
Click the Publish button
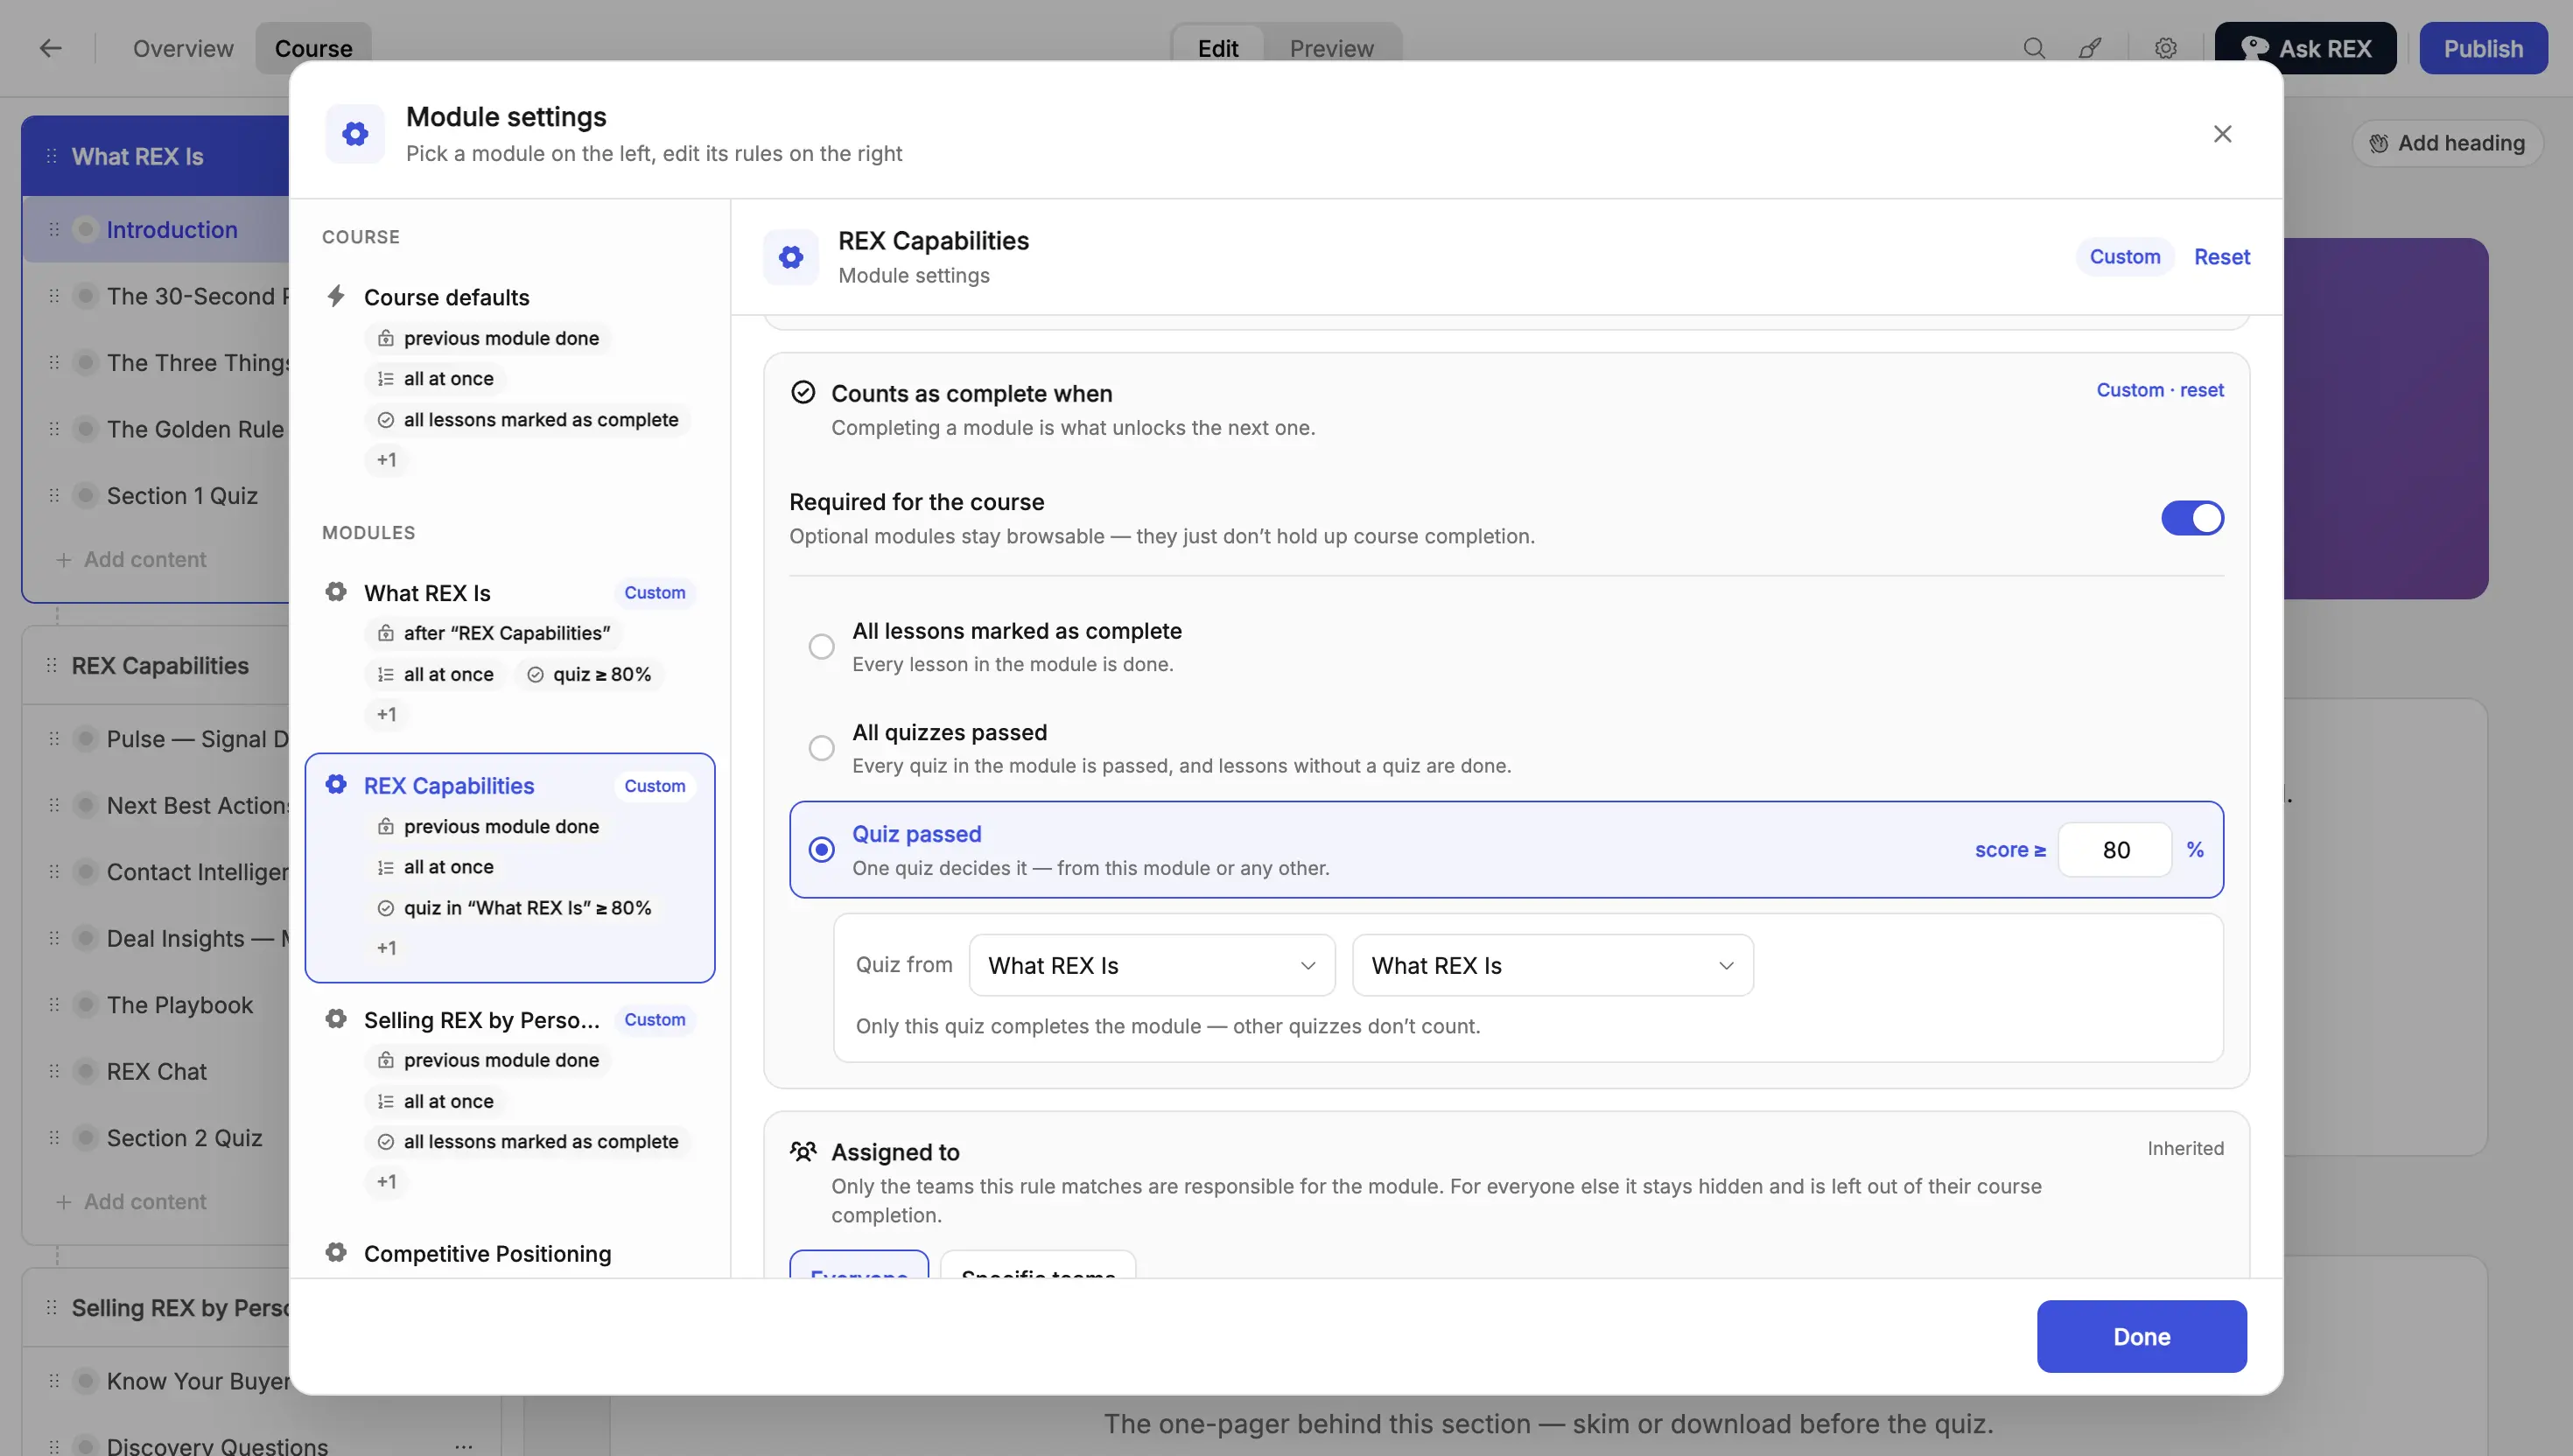tap(2483, 48)
